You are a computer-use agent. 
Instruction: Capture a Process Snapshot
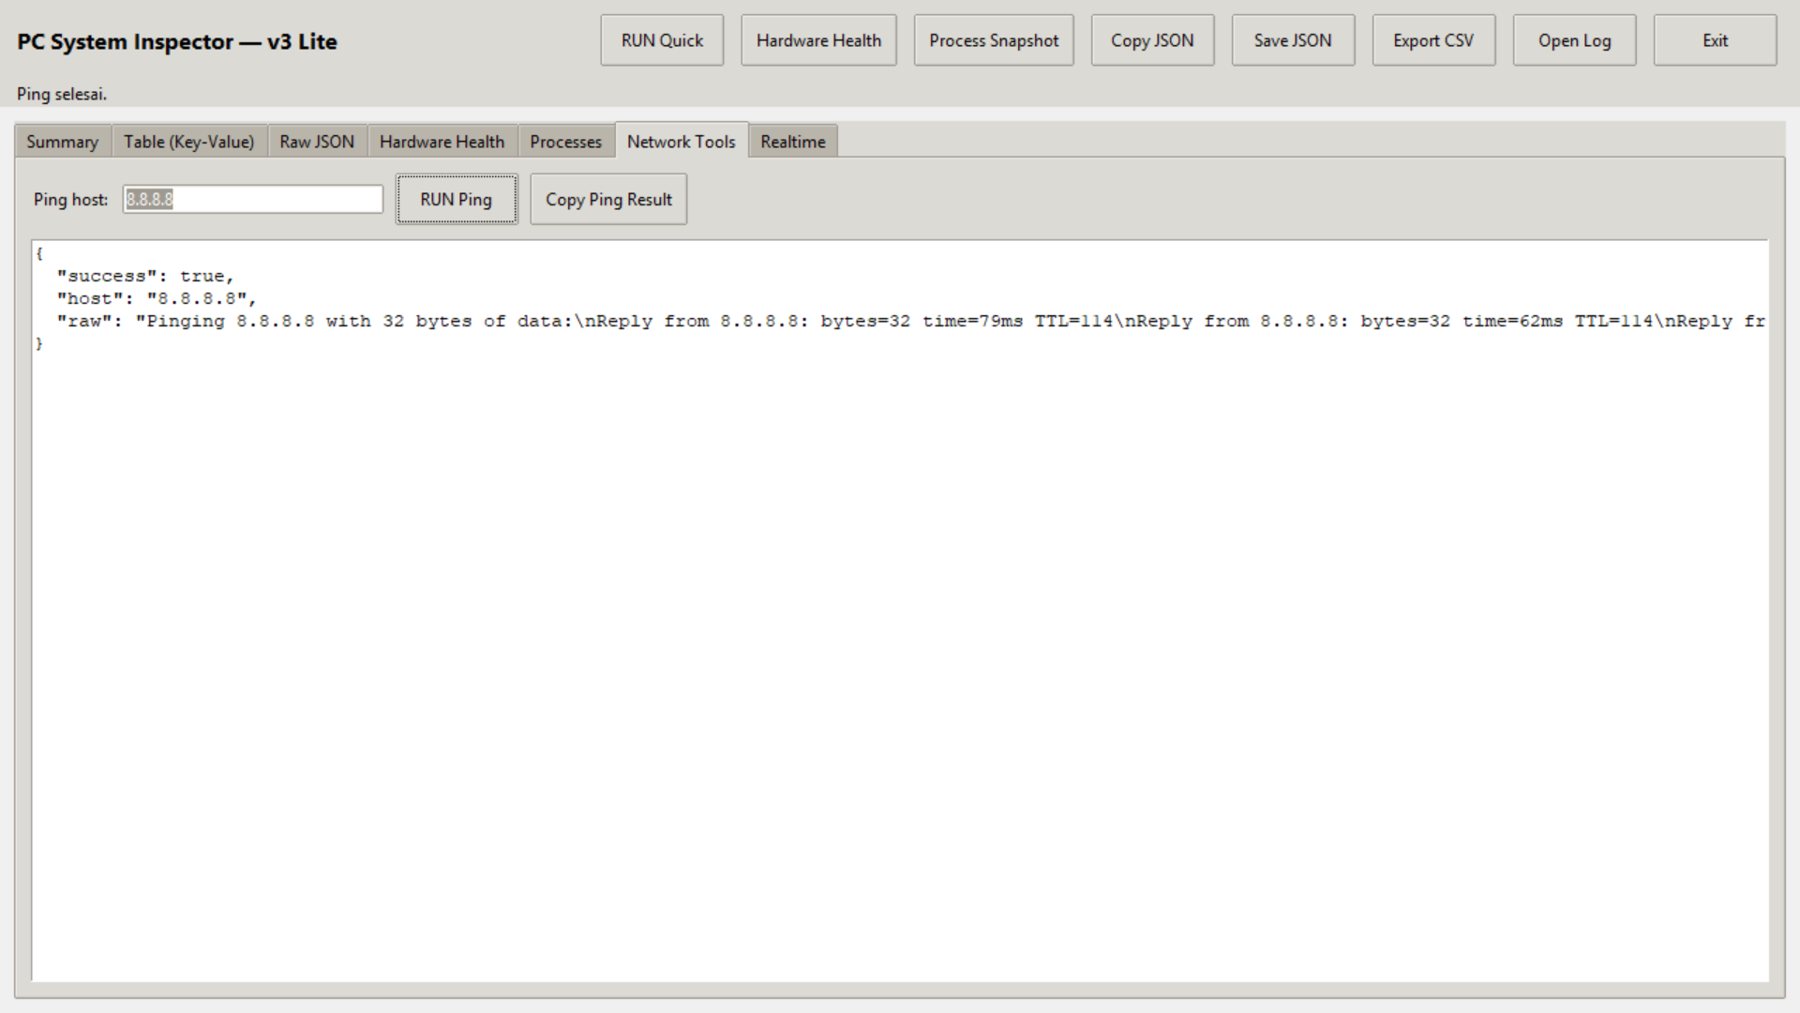992,40
